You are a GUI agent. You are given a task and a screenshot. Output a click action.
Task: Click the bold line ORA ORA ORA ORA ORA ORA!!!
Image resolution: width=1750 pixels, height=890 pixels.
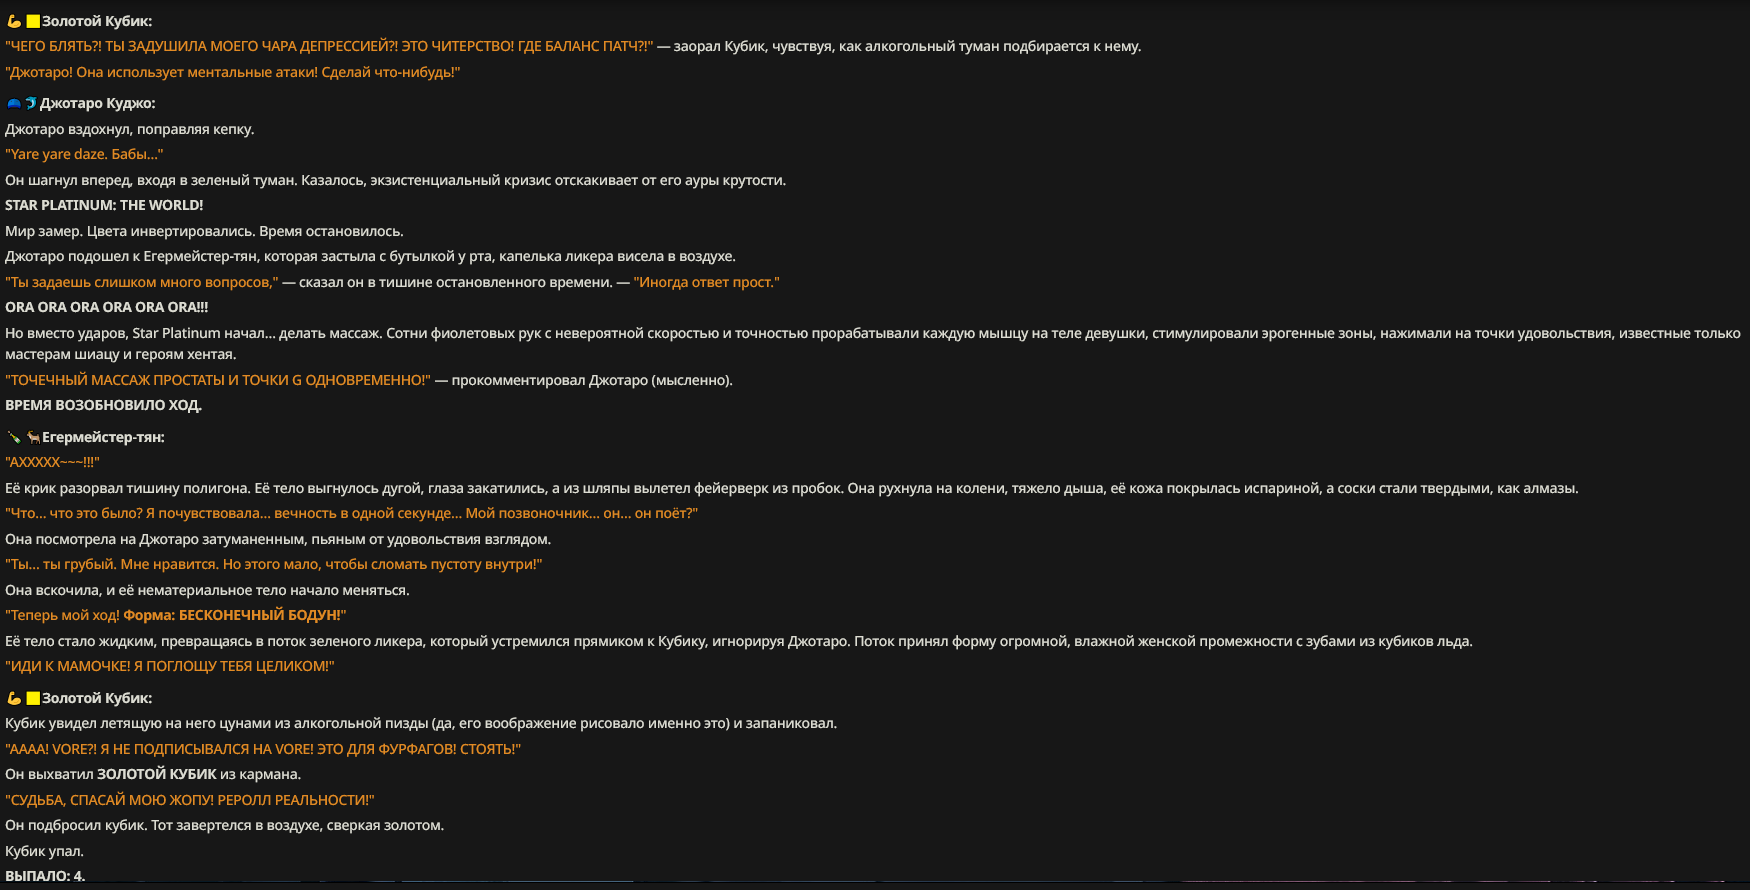[107, 307]
